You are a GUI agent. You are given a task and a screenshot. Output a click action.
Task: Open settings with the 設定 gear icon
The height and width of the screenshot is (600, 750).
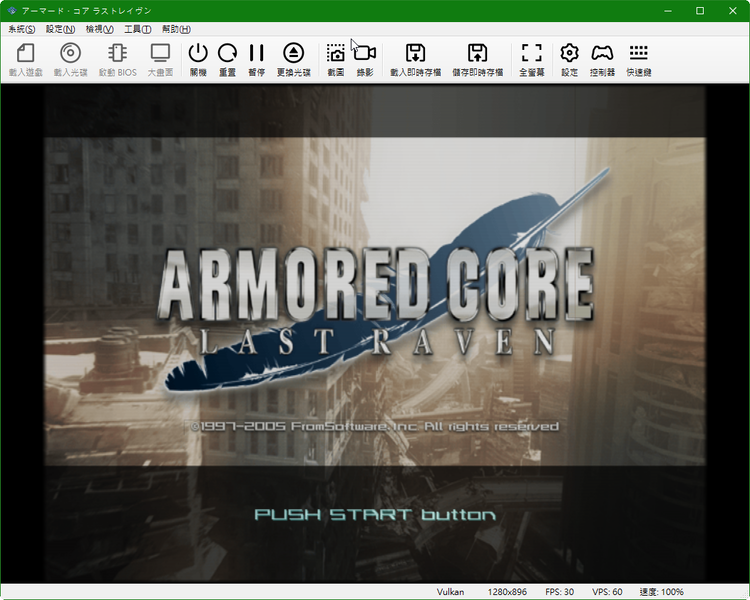point(569,59)
